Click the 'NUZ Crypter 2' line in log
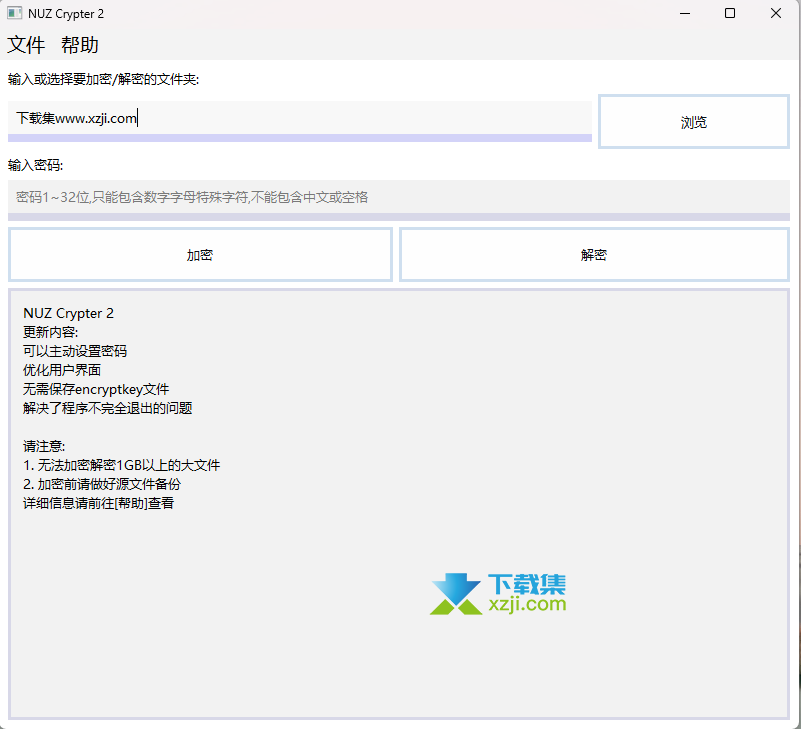 pos(68,313)
